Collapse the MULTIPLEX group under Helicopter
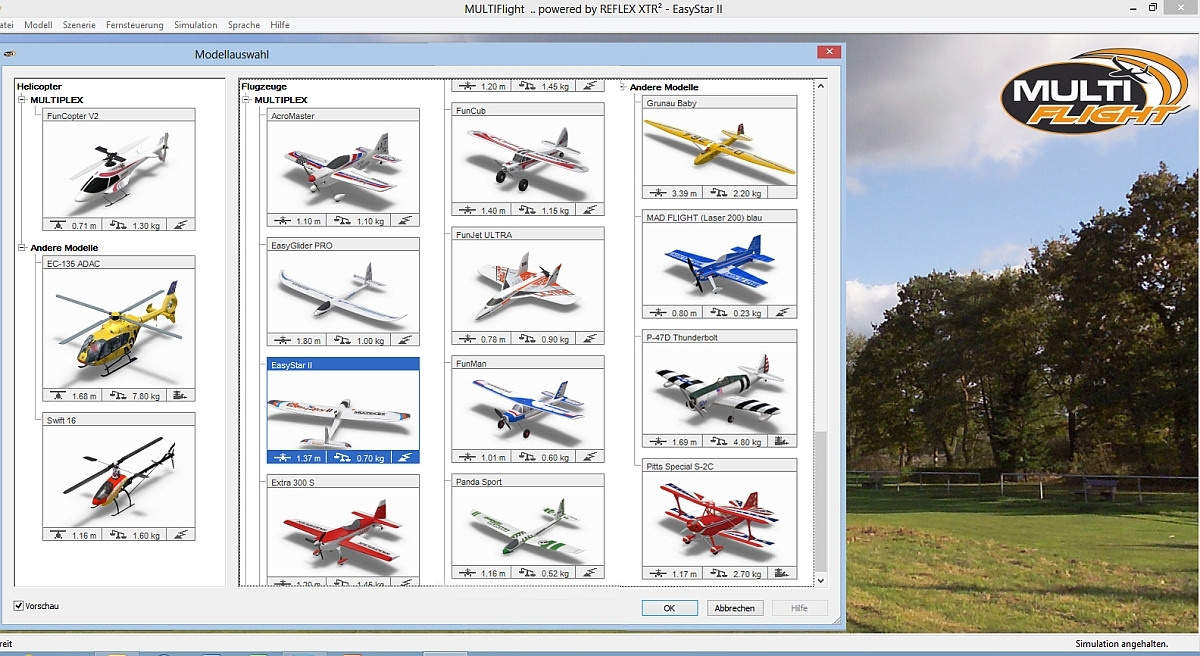 [x=22, y=100]
